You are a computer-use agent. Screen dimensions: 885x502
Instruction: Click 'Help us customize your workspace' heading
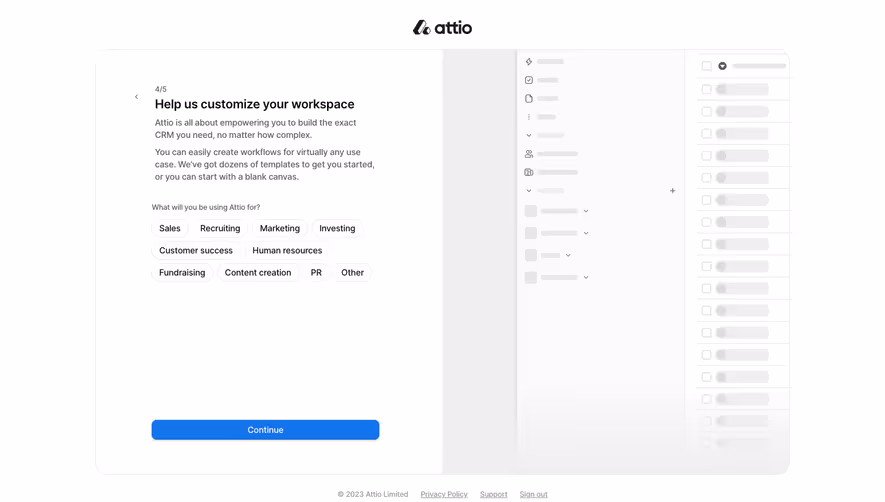coord(255,104)
